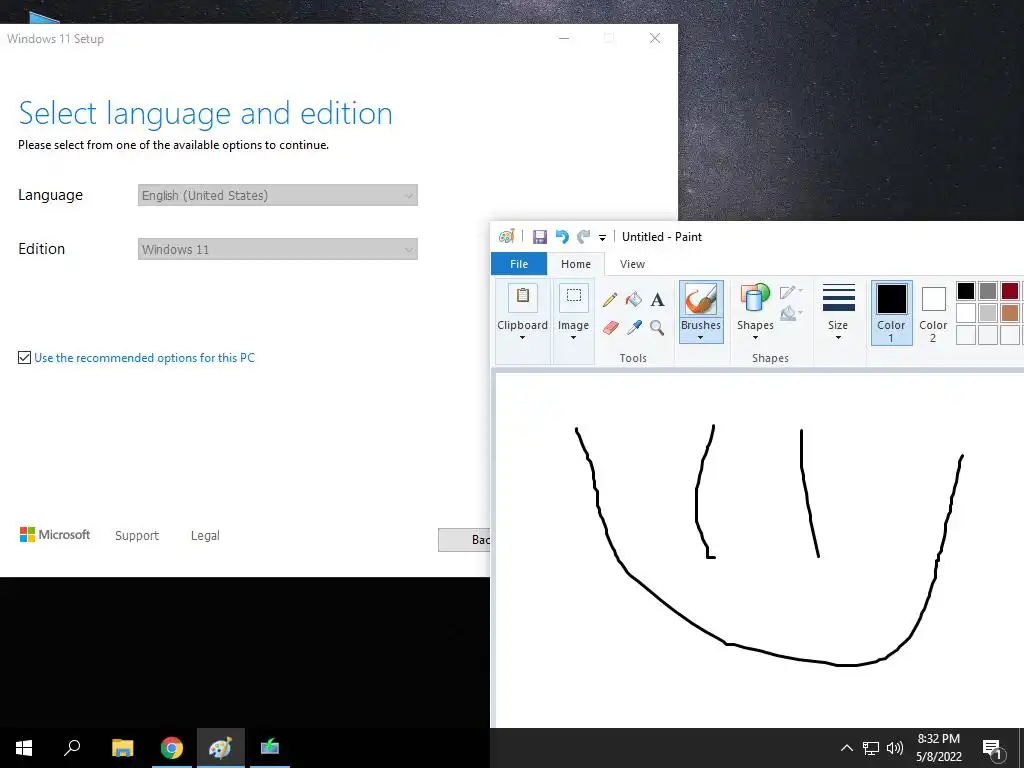Pick the brown palette swatch

[x=1010, y=313]
